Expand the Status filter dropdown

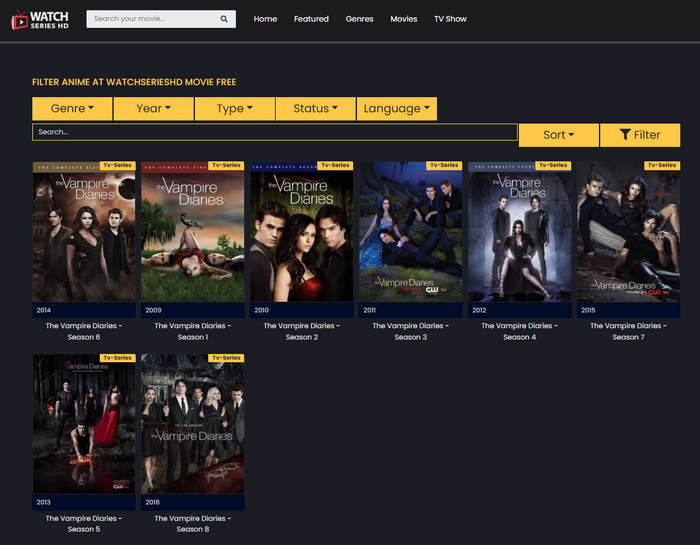coord(316,108)
